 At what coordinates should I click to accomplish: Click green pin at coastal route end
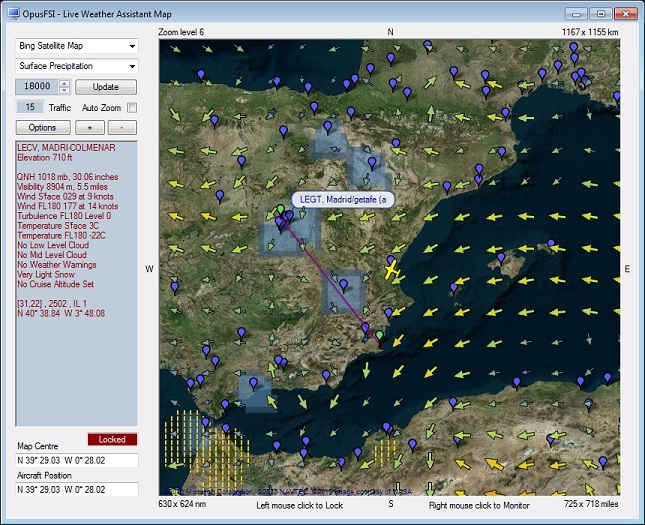pos(379,335)
